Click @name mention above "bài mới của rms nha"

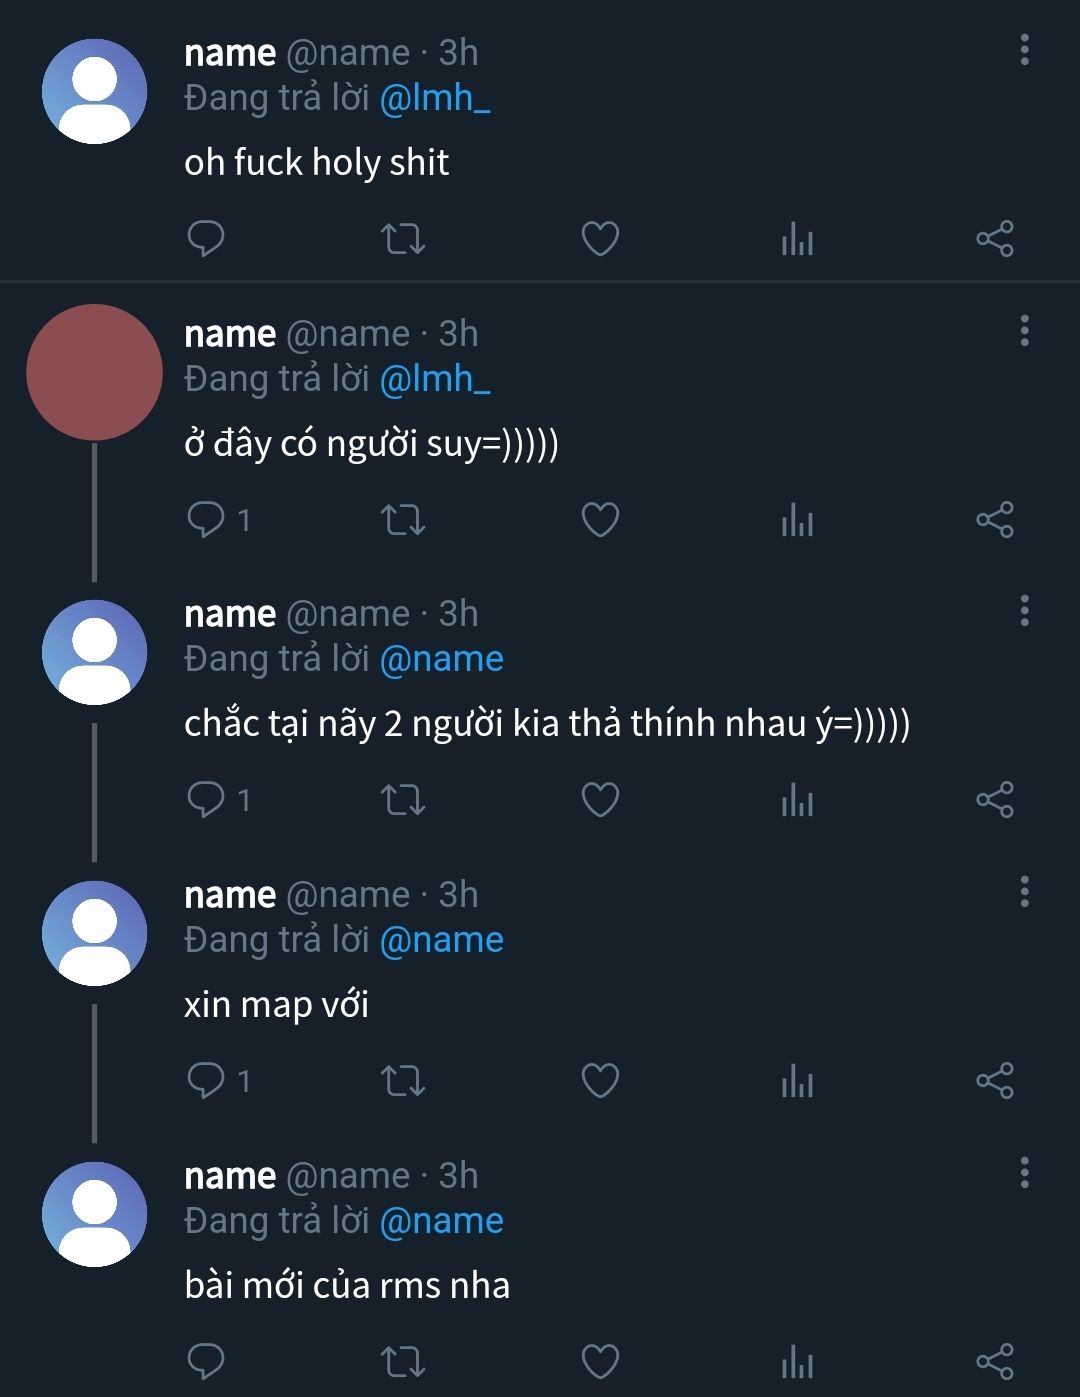442,1221
